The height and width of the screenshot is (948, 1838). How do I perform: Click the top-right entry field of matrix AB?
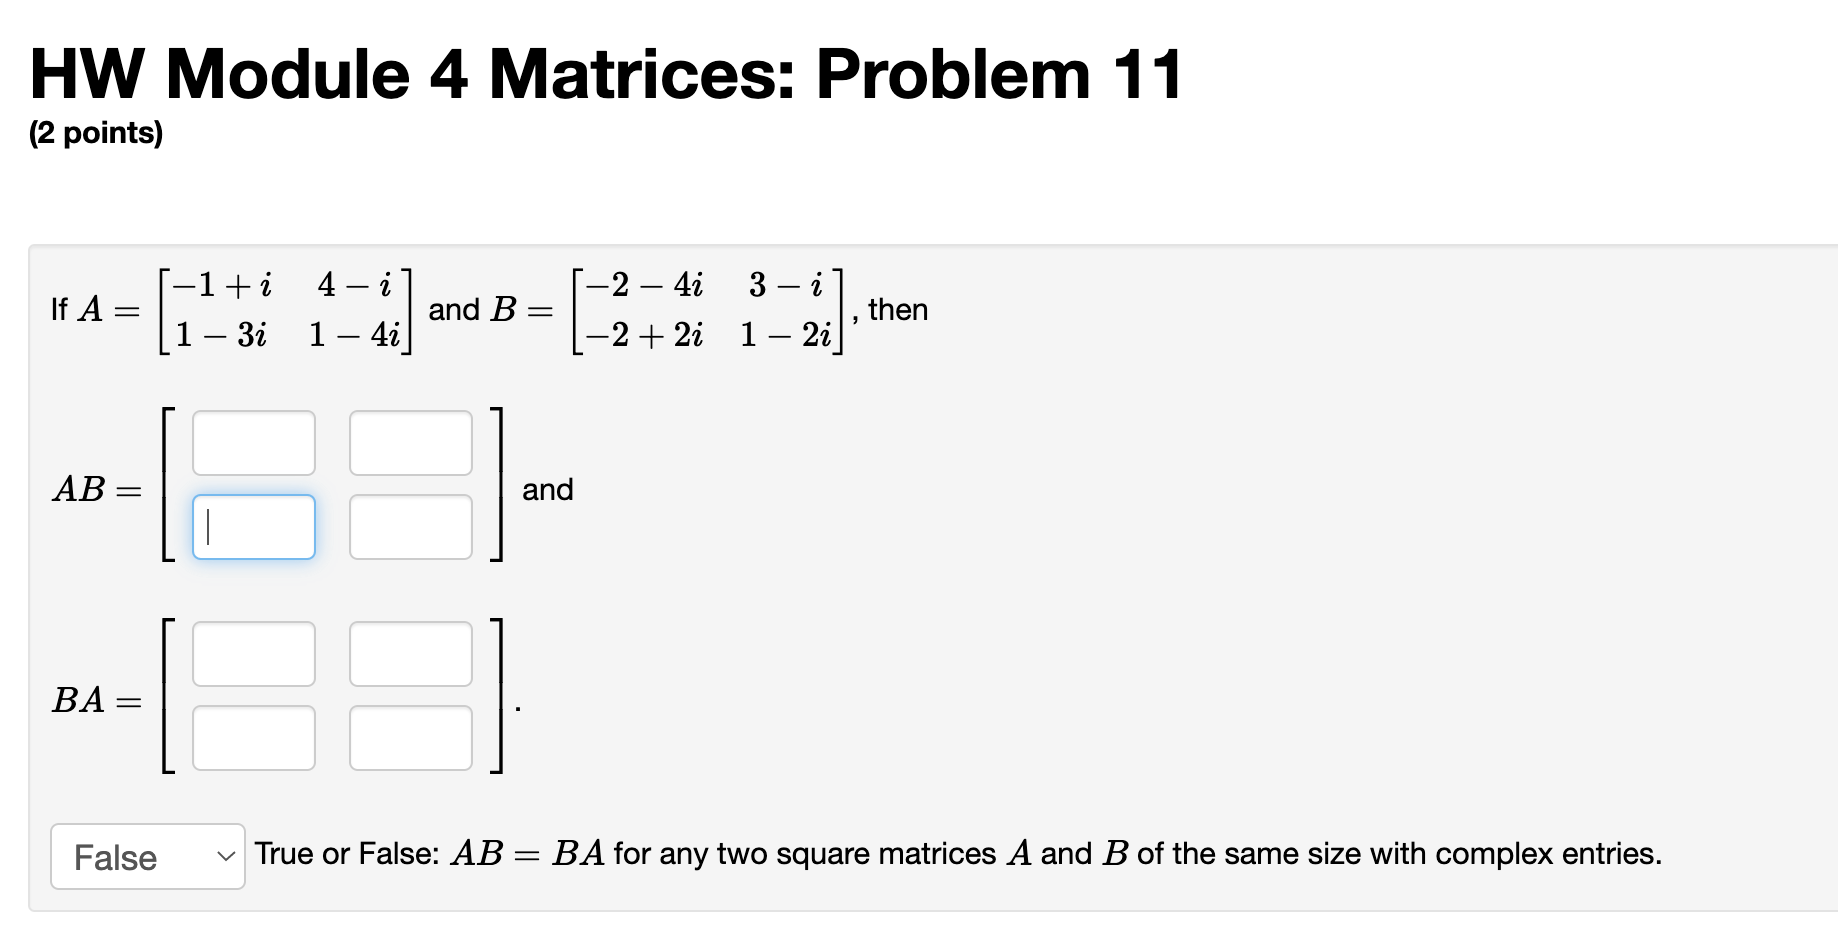410,442
